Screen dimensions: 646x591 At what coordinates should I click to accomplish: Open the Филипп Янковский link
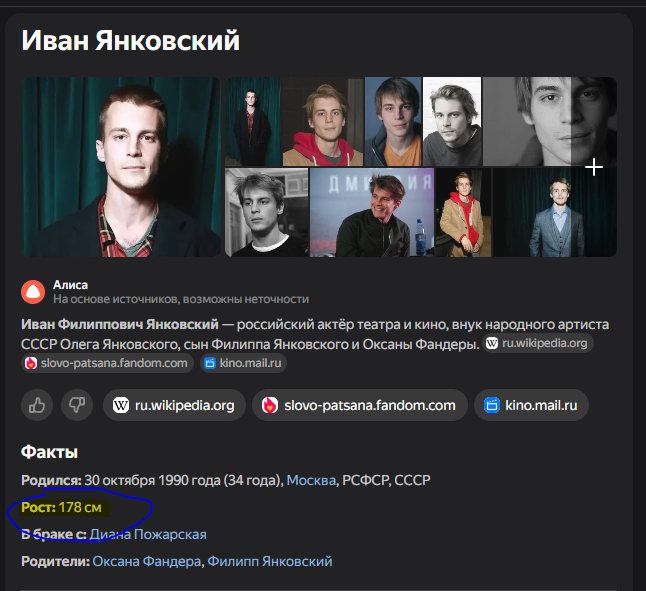pos(270,561)
